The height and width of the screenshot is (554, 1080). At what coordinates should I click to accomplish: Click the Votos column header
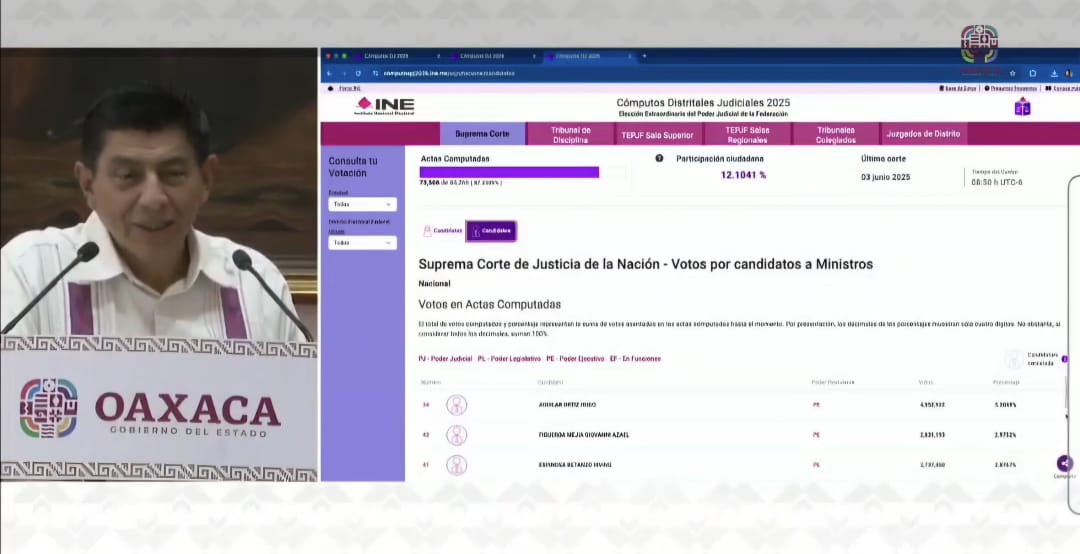click(x=926, y=382)
